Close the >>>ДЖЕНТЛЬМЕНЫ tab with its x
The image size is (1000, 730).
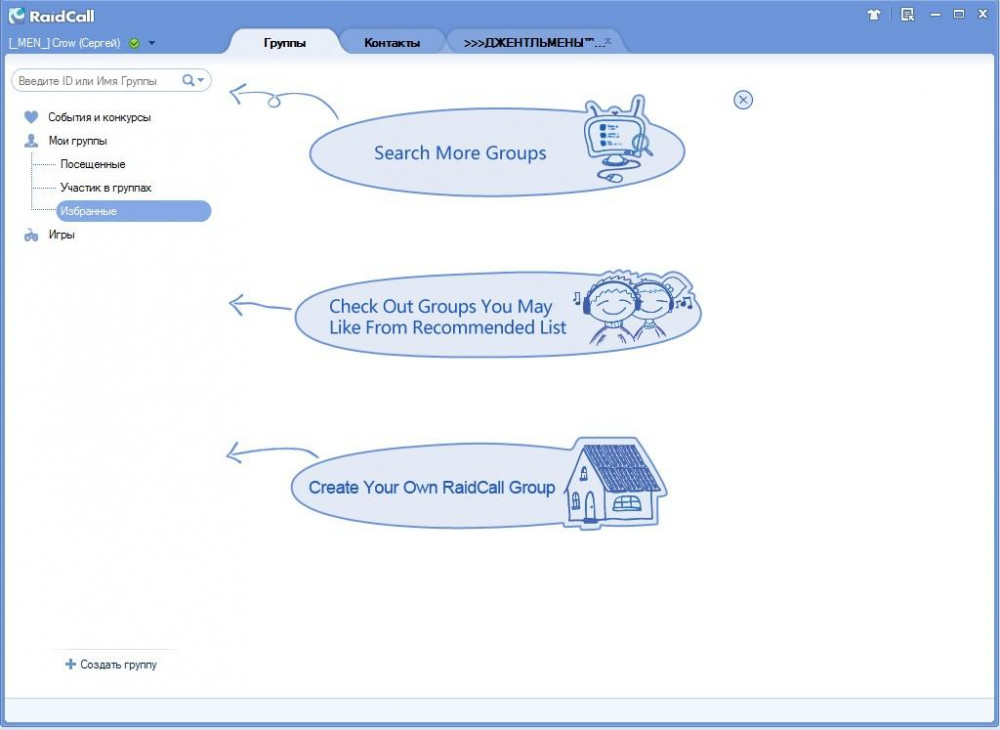click(608, 41)
